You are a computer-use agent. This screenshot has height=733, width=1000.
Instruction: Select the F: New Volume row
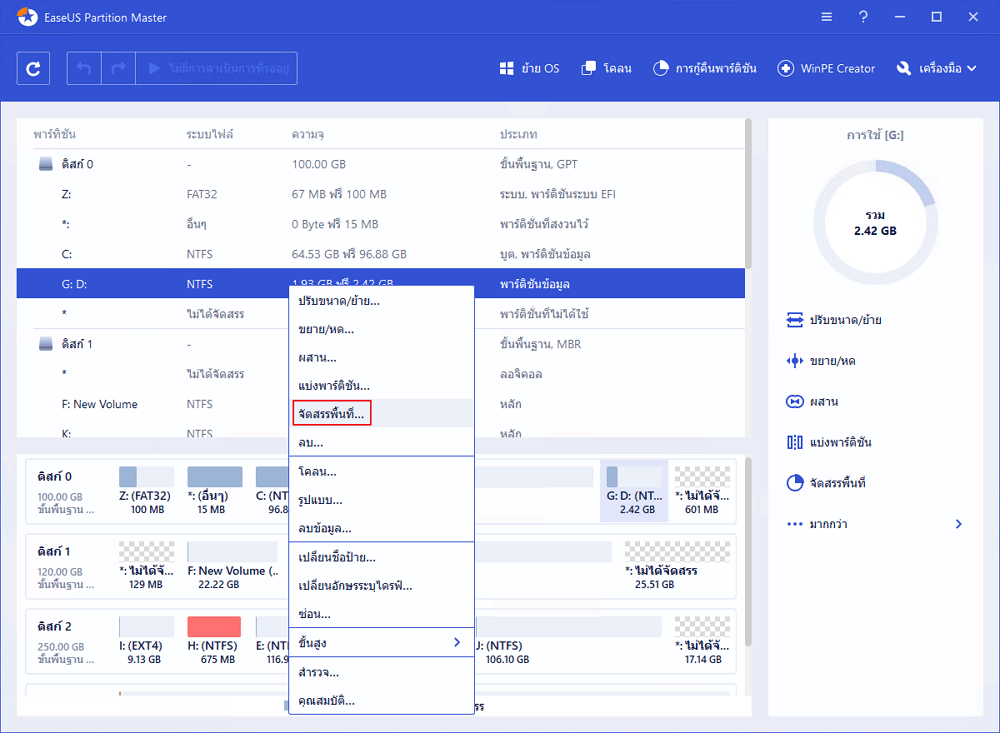point(381,404)
